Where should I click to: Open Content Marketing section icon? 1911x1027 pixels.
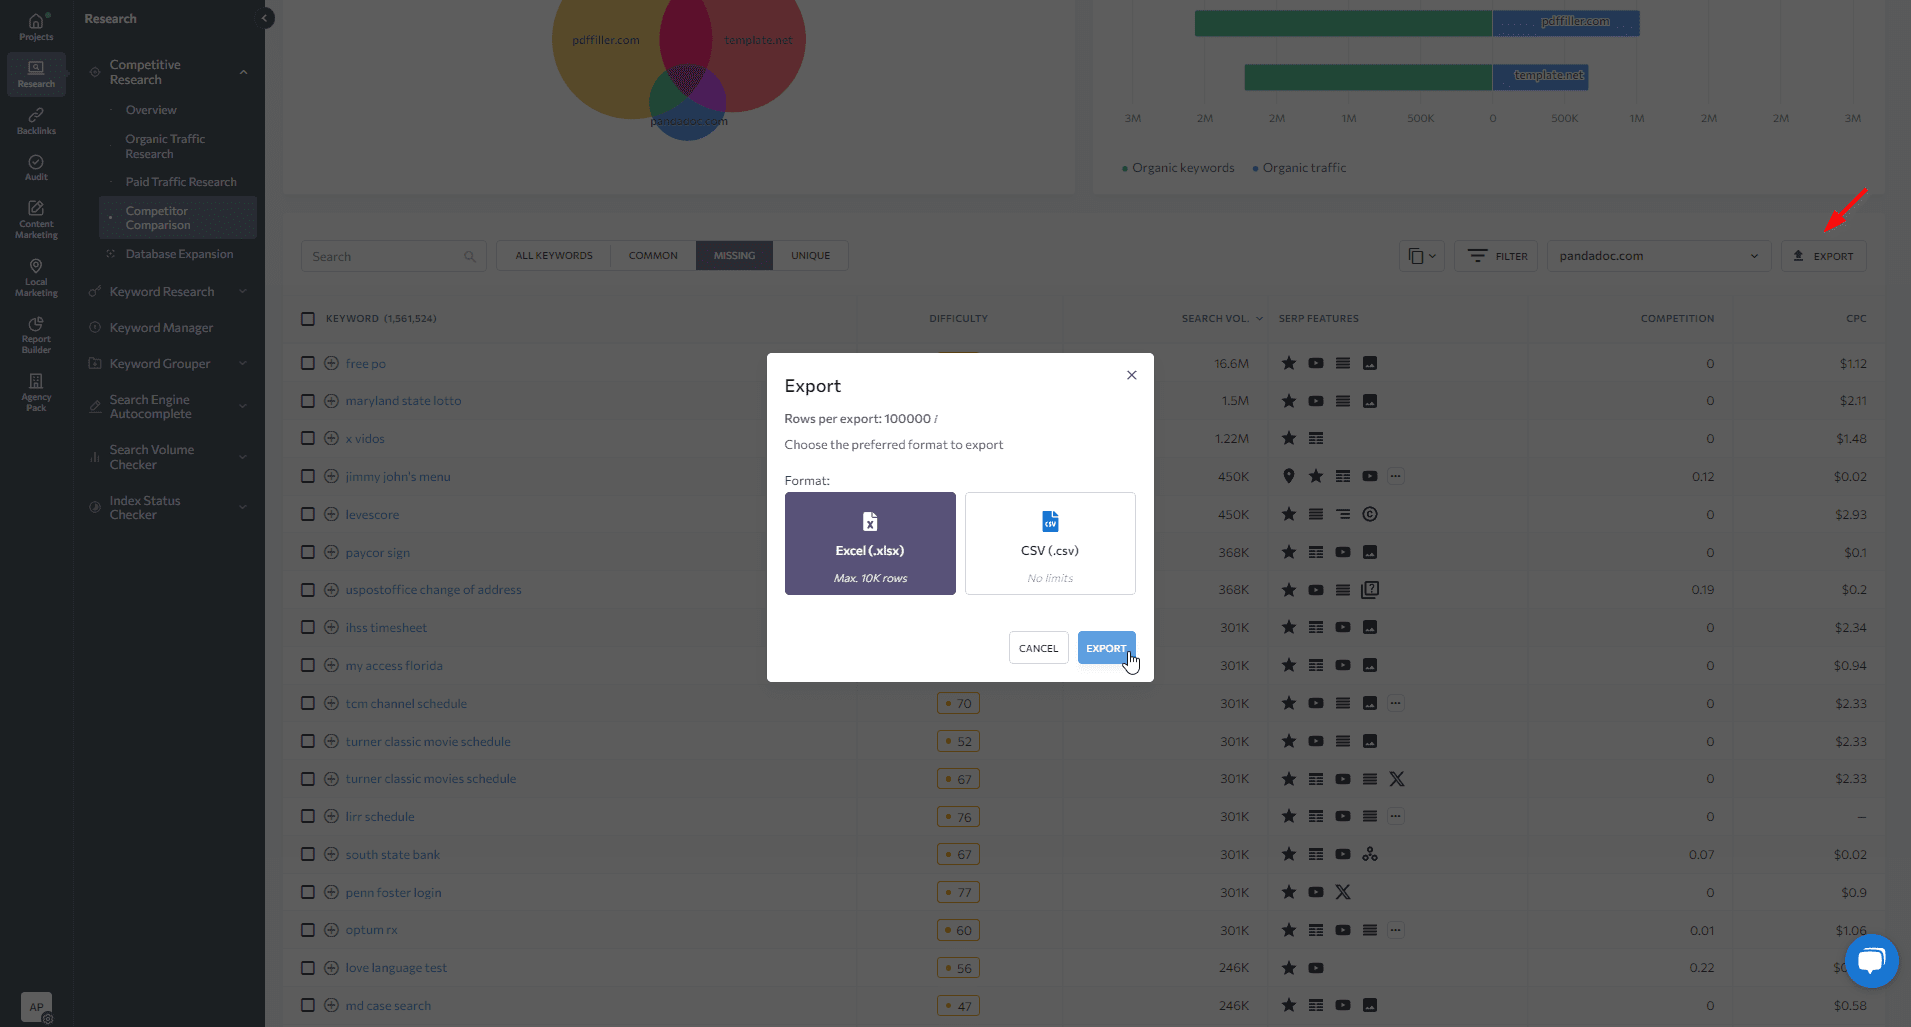tap(36, 219)
